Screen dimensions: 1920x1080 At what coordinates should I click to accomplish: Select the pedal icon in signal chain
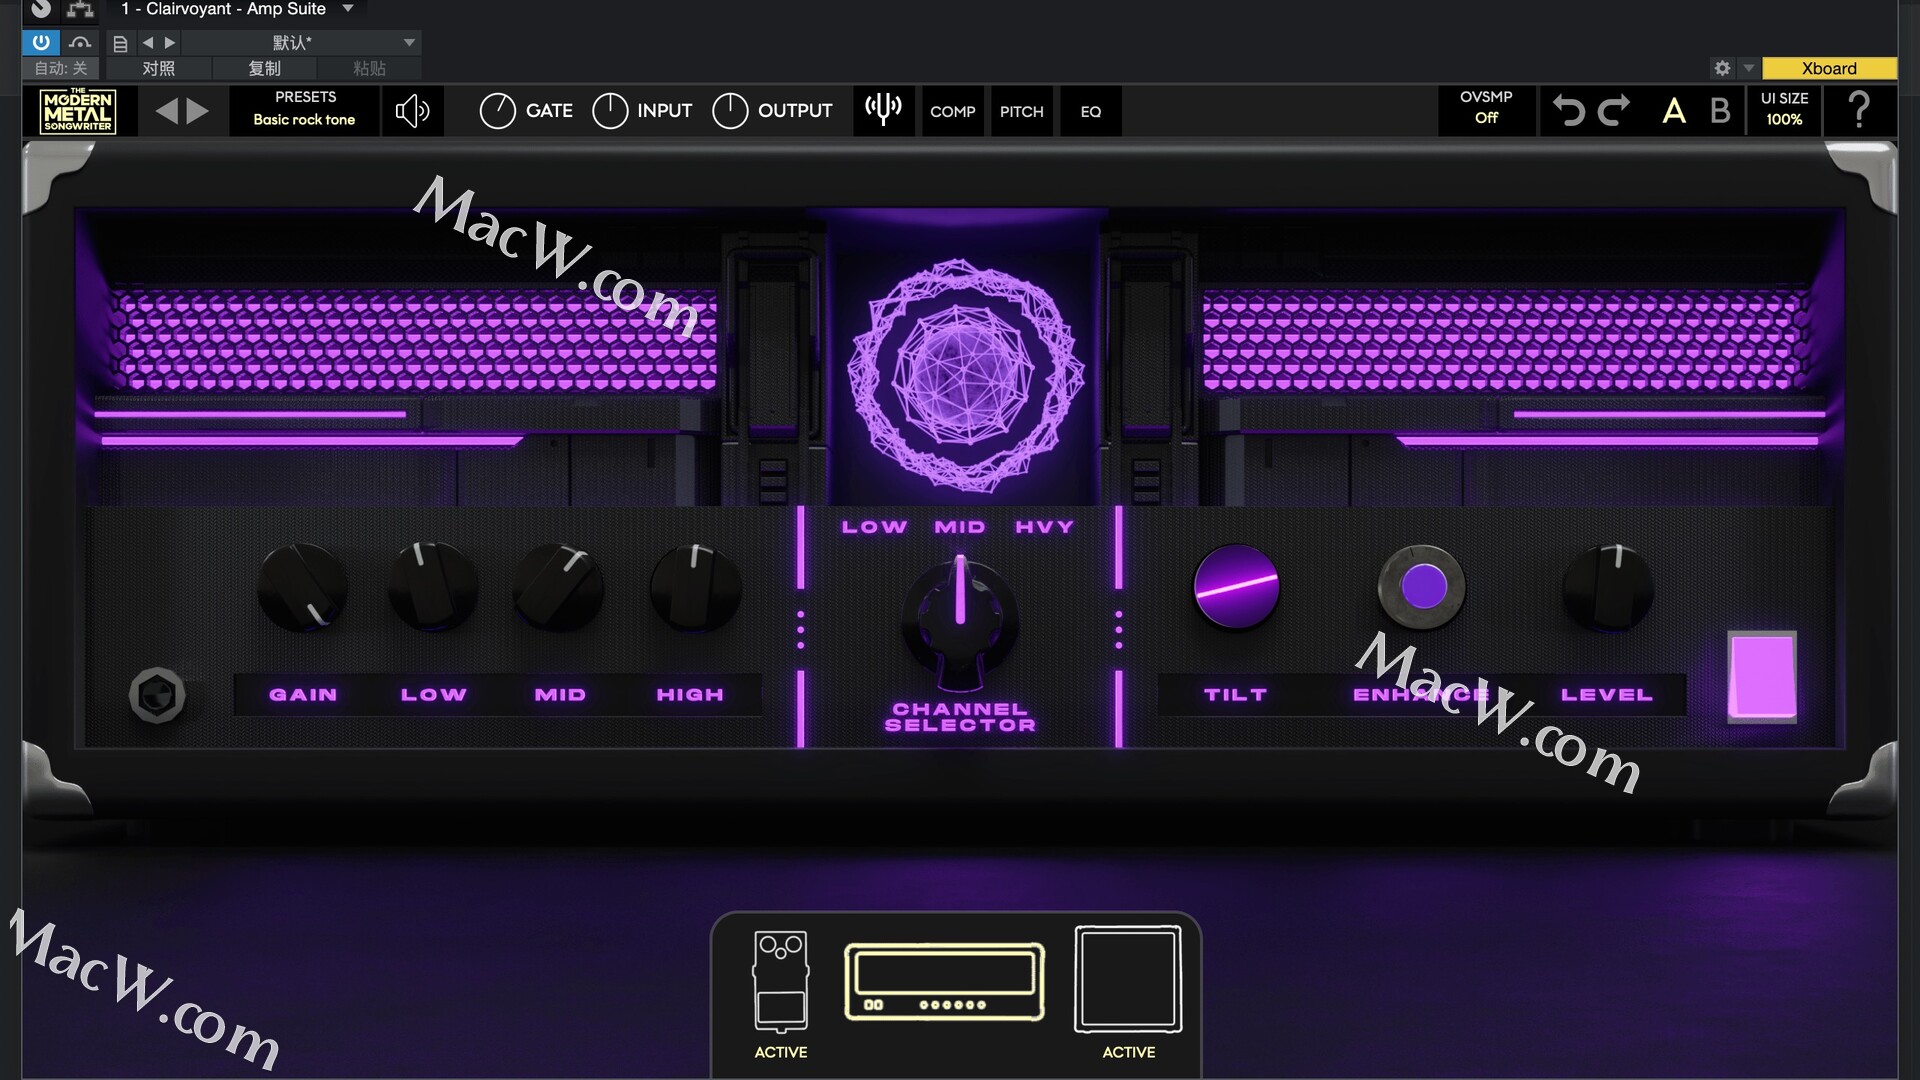(781, 981)
